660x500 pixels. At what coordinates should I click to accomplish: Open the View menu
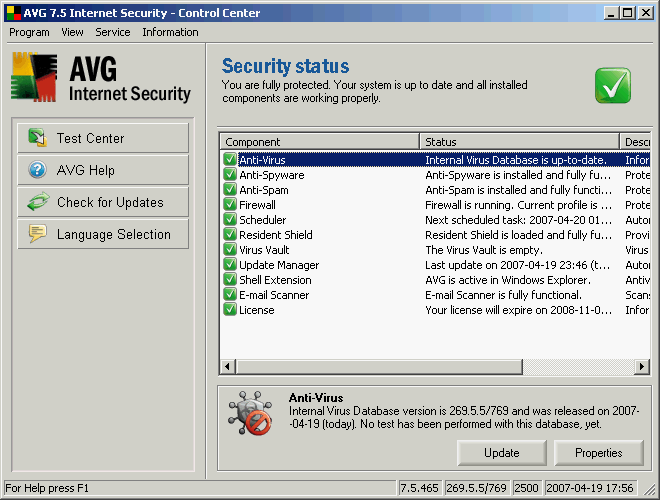coord(72,32)
